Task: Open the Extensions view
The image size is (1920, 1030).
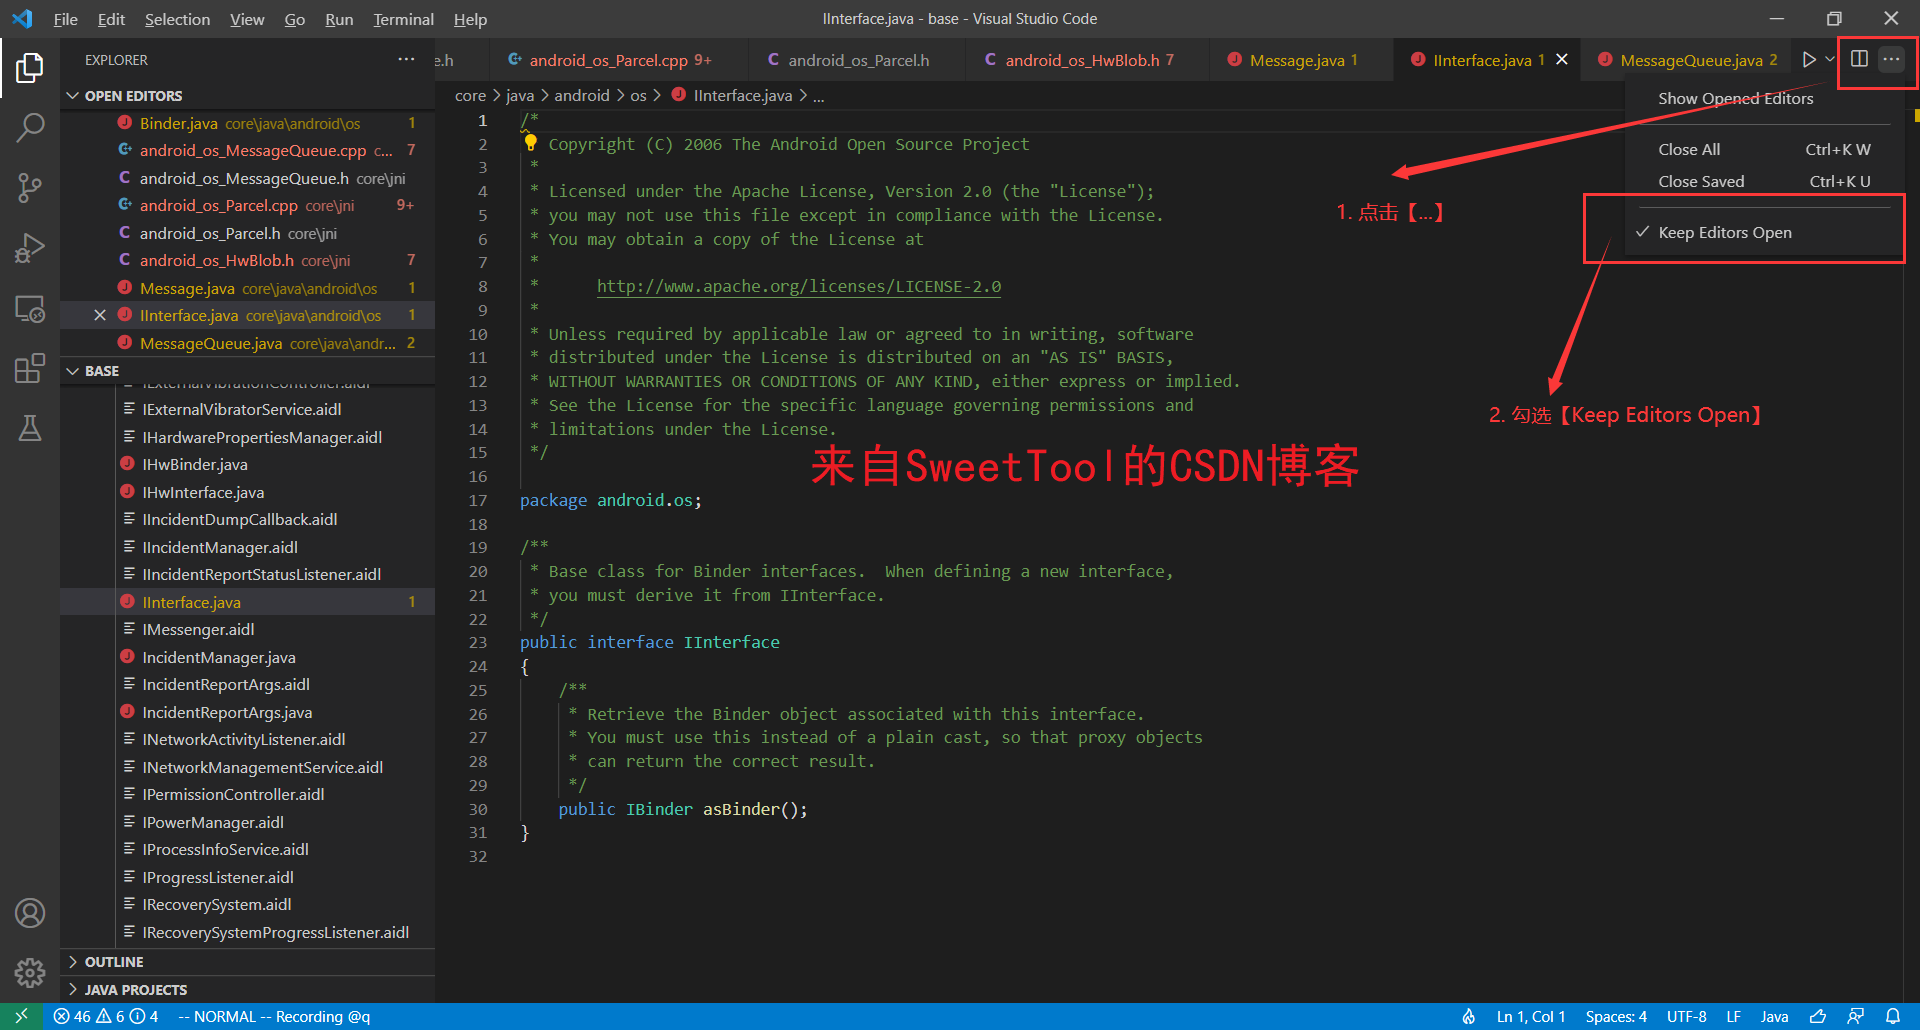Action: point(31,368)
